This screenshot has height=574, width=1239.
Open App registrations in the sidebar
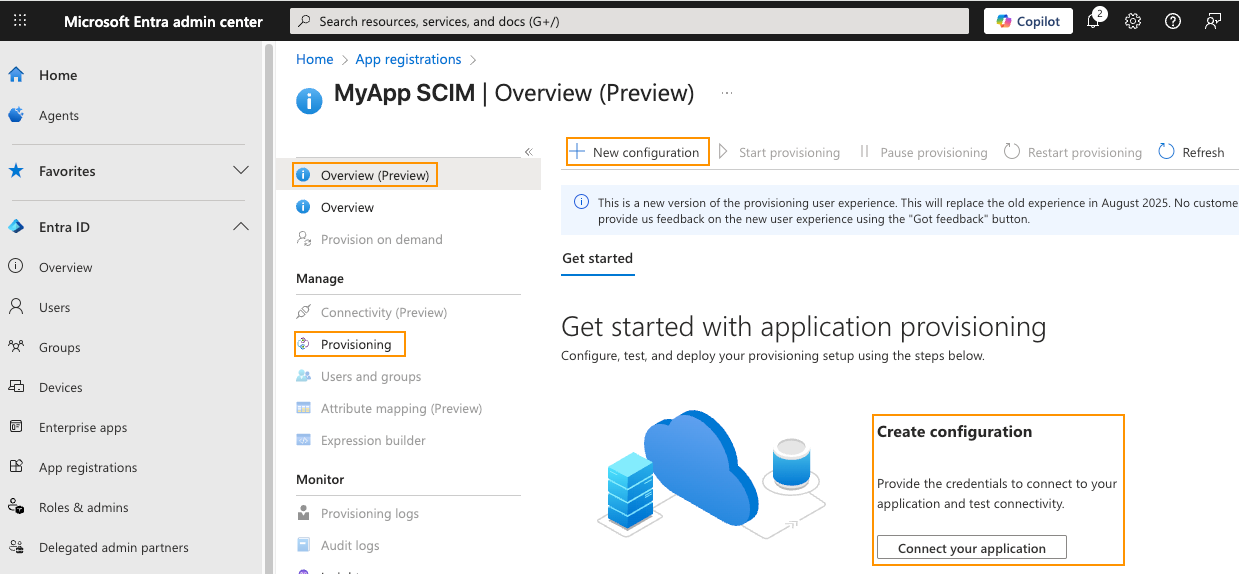(x=88, y=467)
